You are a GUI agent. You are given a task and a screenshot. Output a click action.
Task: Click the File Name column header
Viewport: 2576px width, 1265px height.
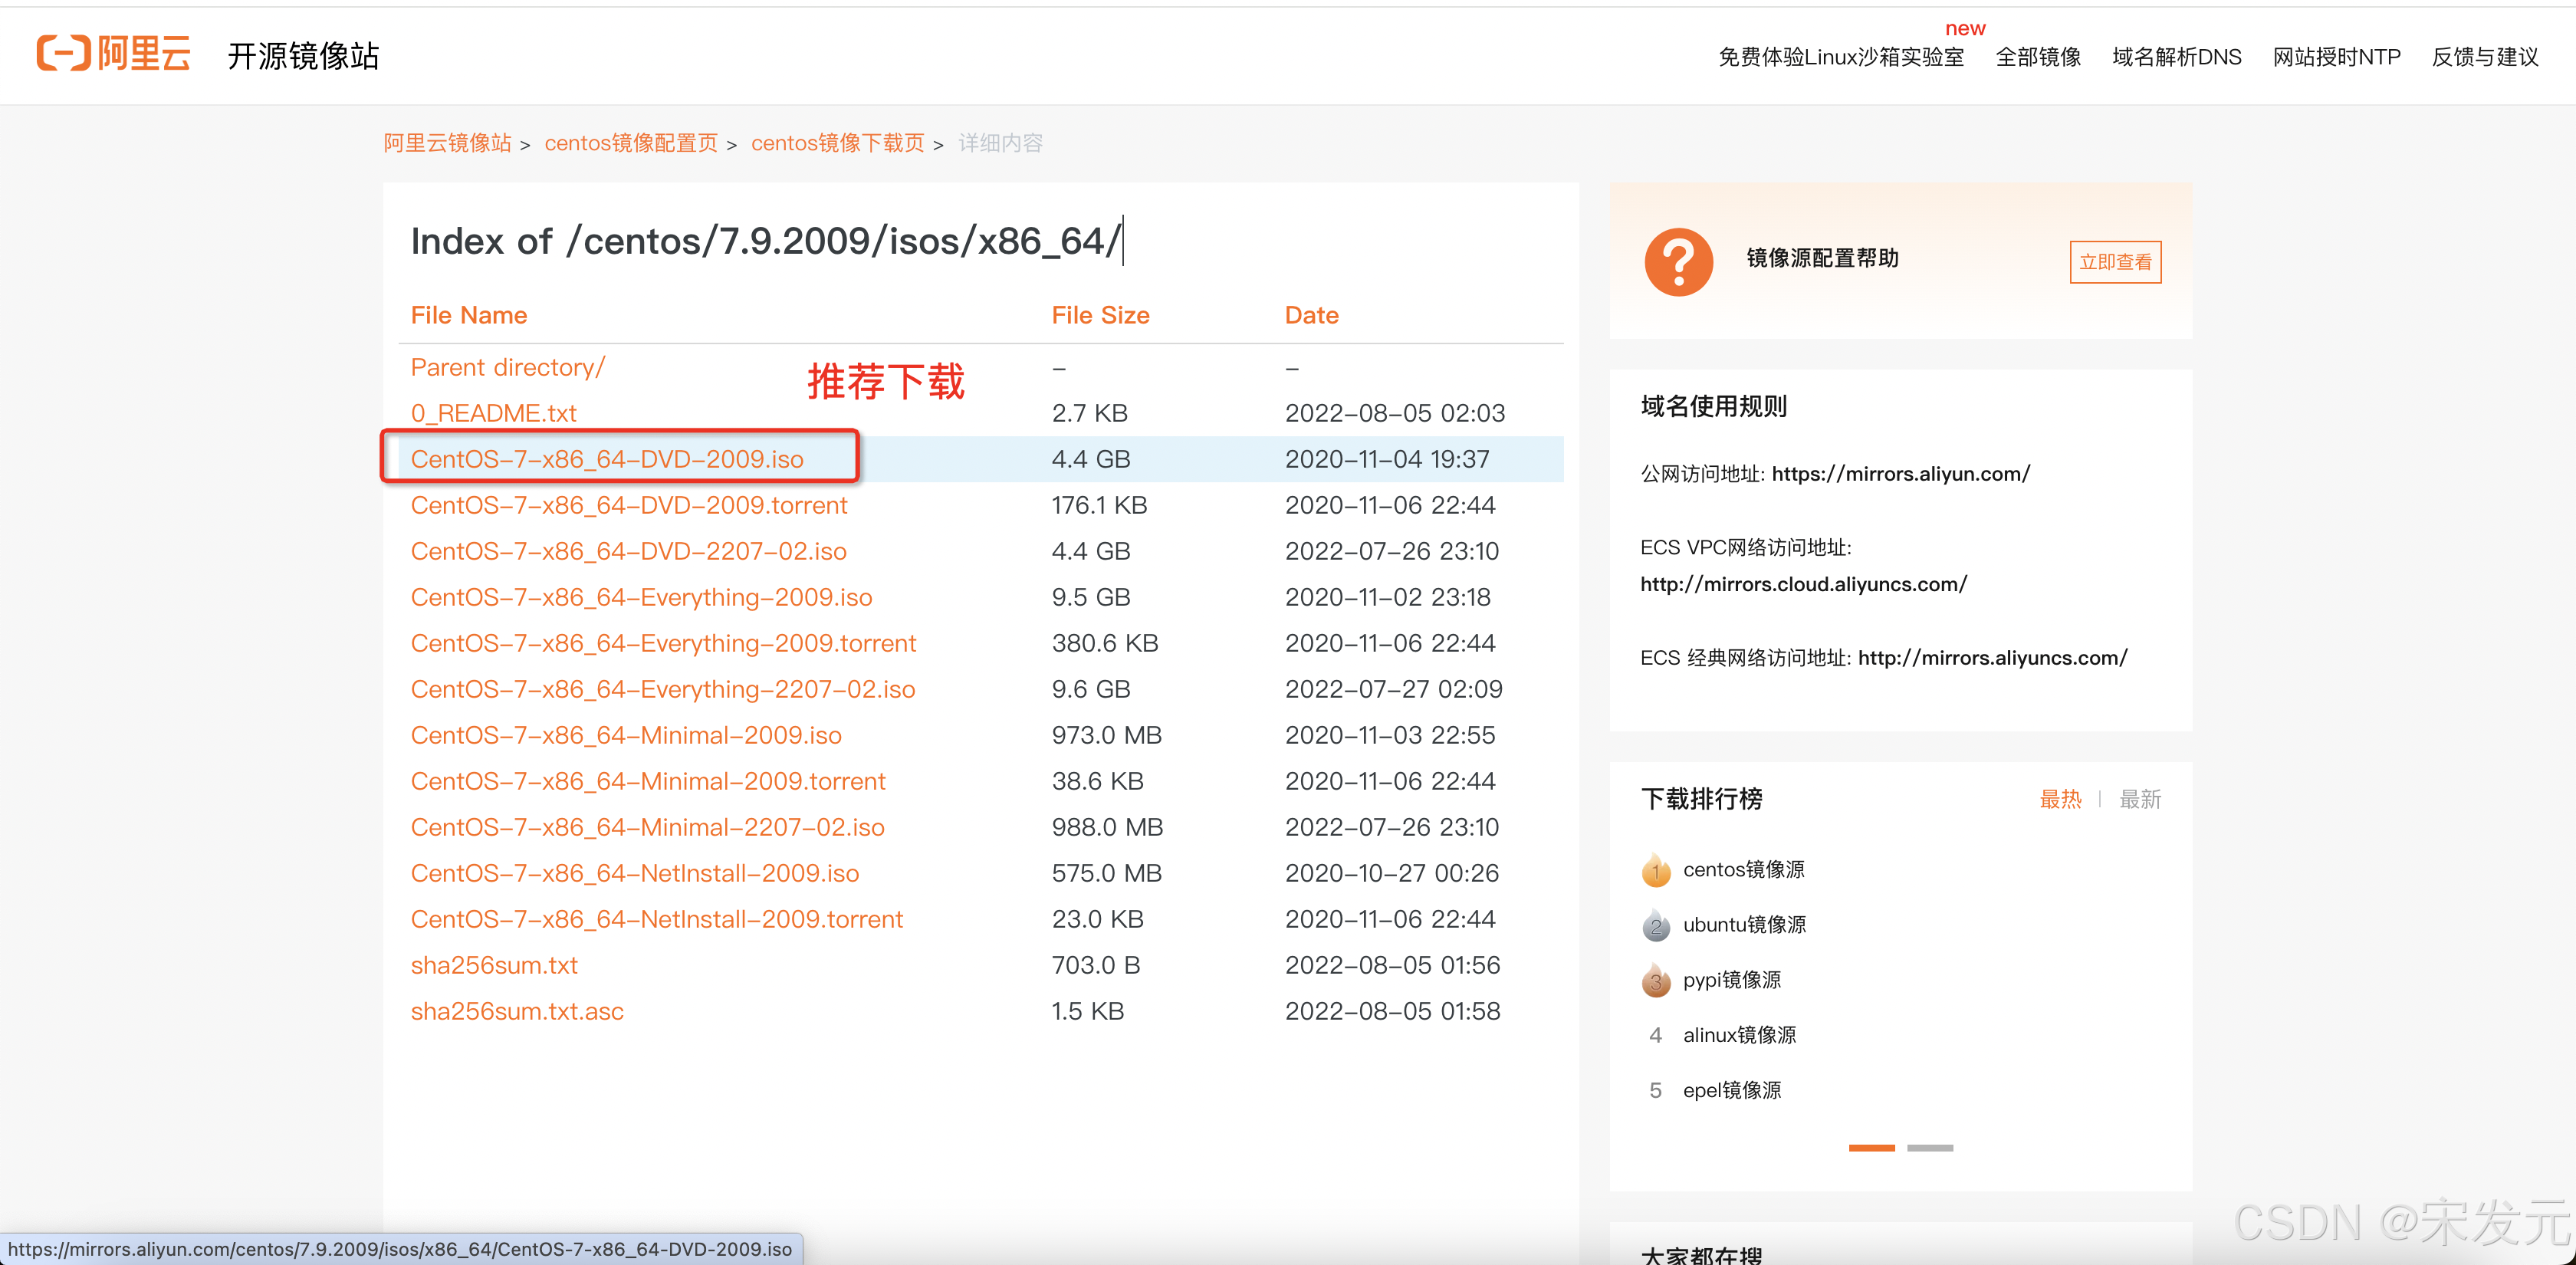469,315
